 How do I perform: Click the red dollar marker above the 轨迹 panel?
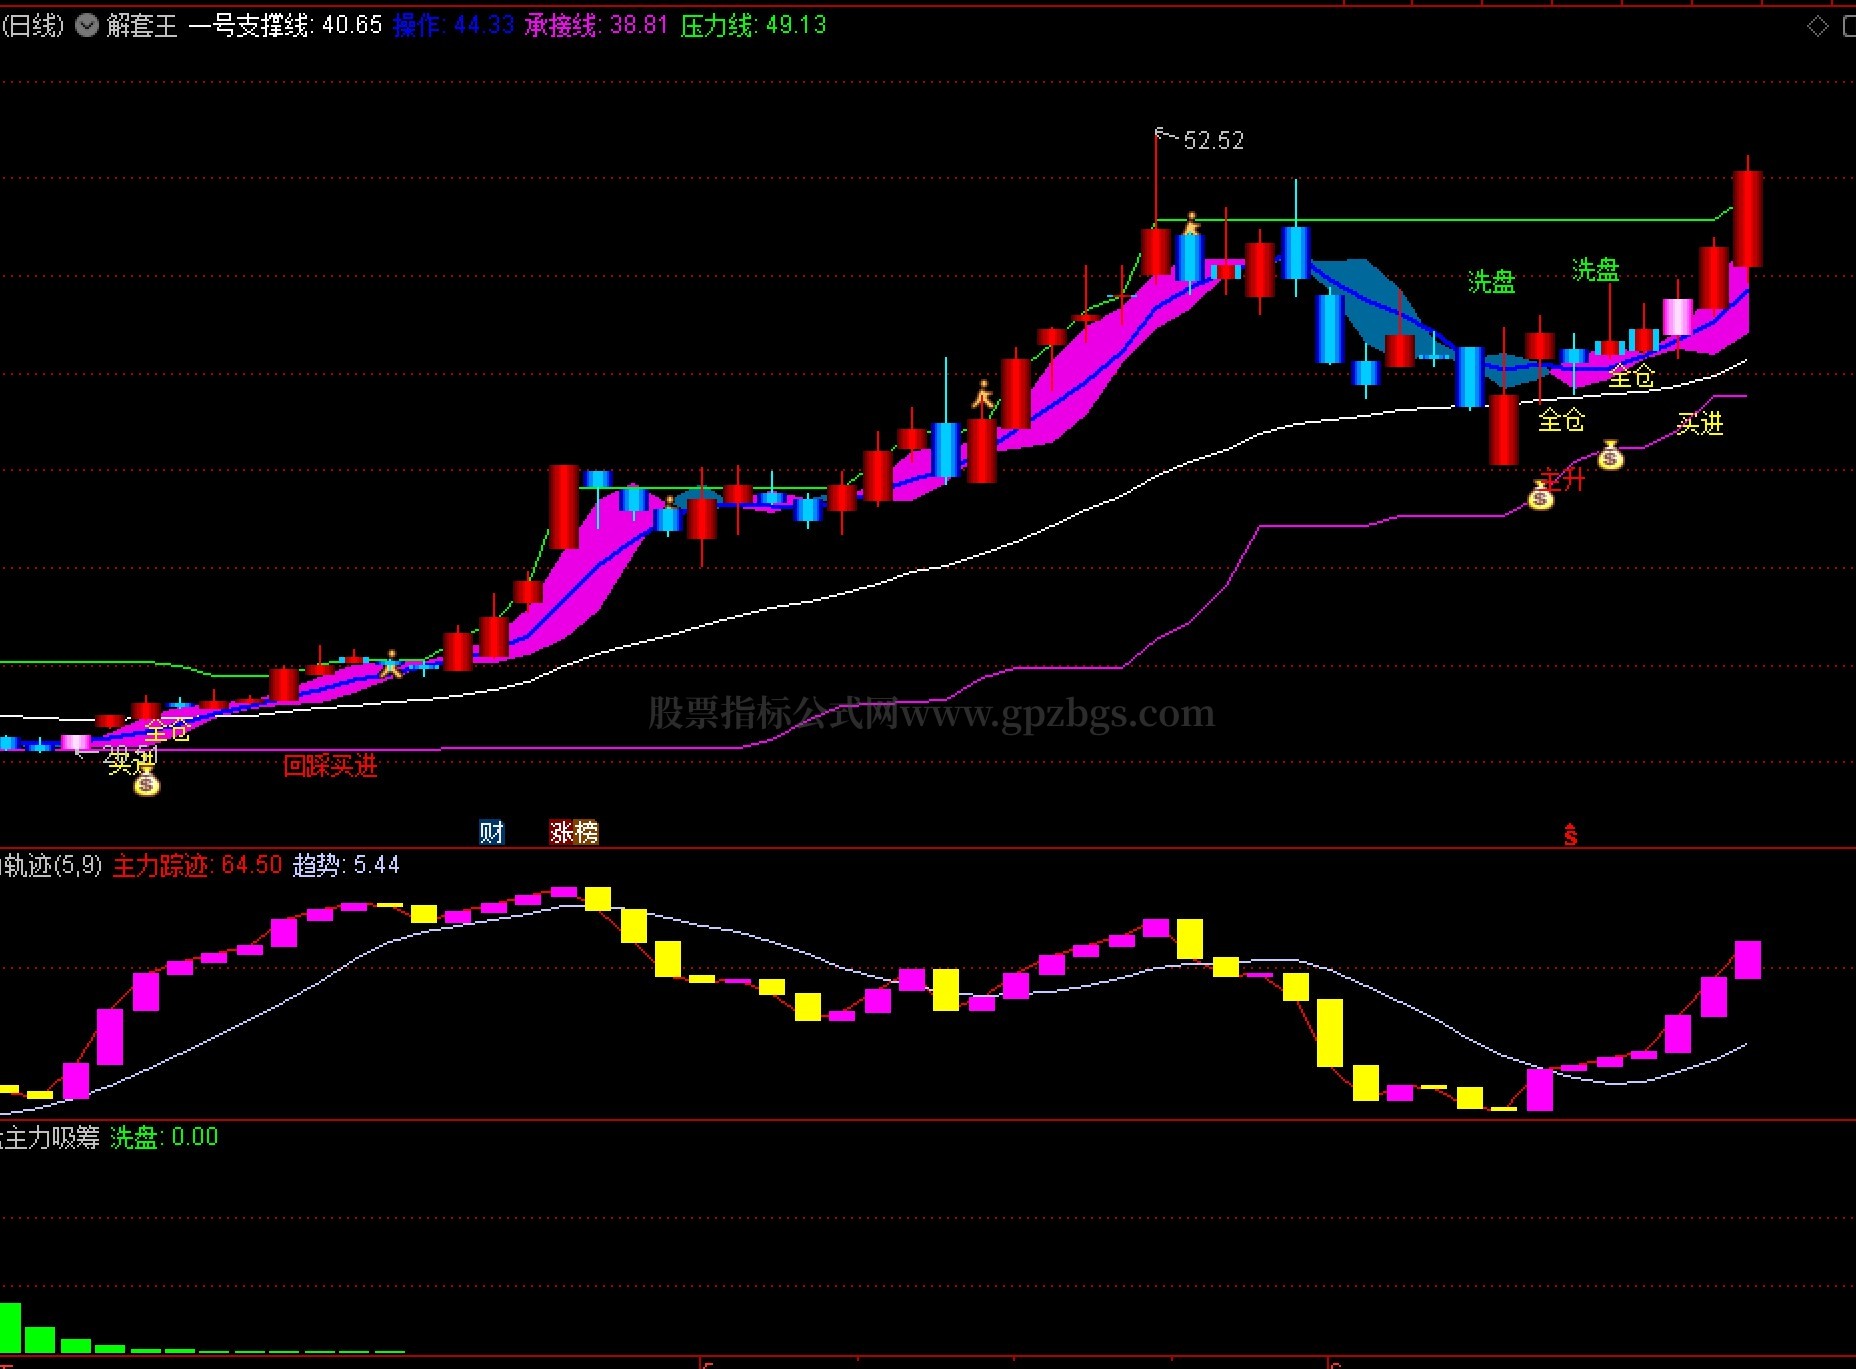pyautogui.click(x=1571, y=834)
